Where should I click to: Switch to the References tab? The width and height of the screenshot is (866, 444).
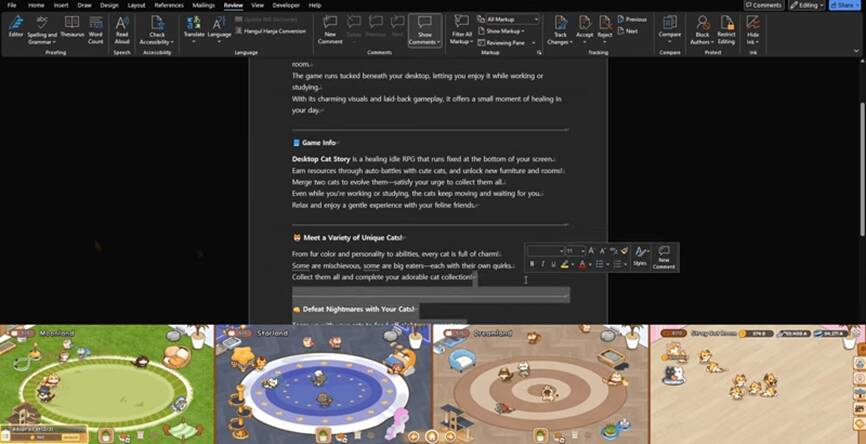169,5
